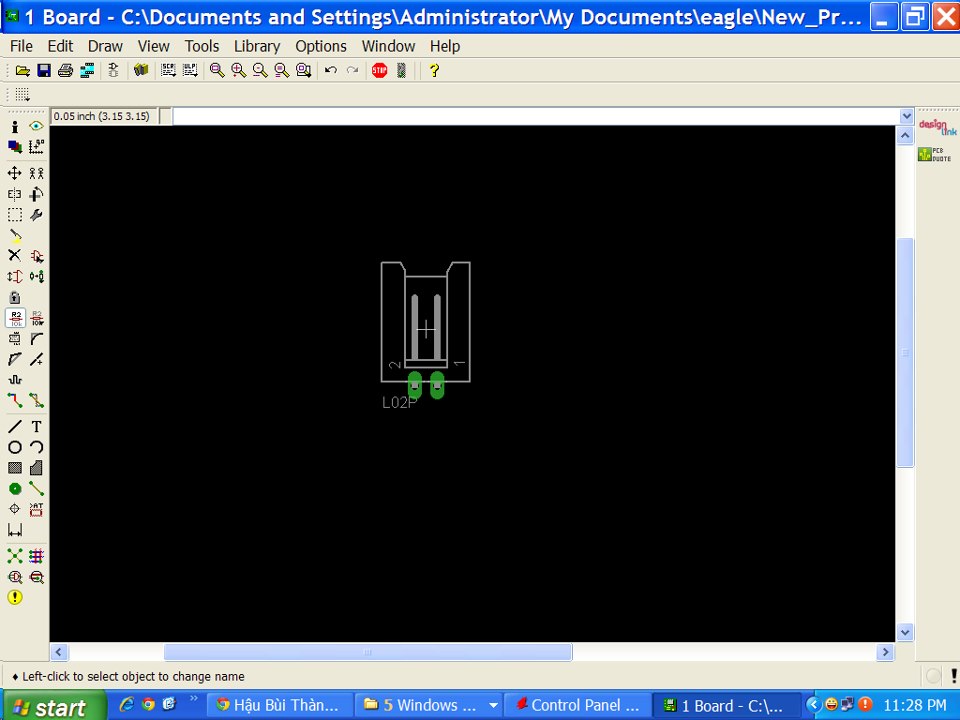960x720 pixels.
Task: Select the Value tool
Action: coord(36,318)
